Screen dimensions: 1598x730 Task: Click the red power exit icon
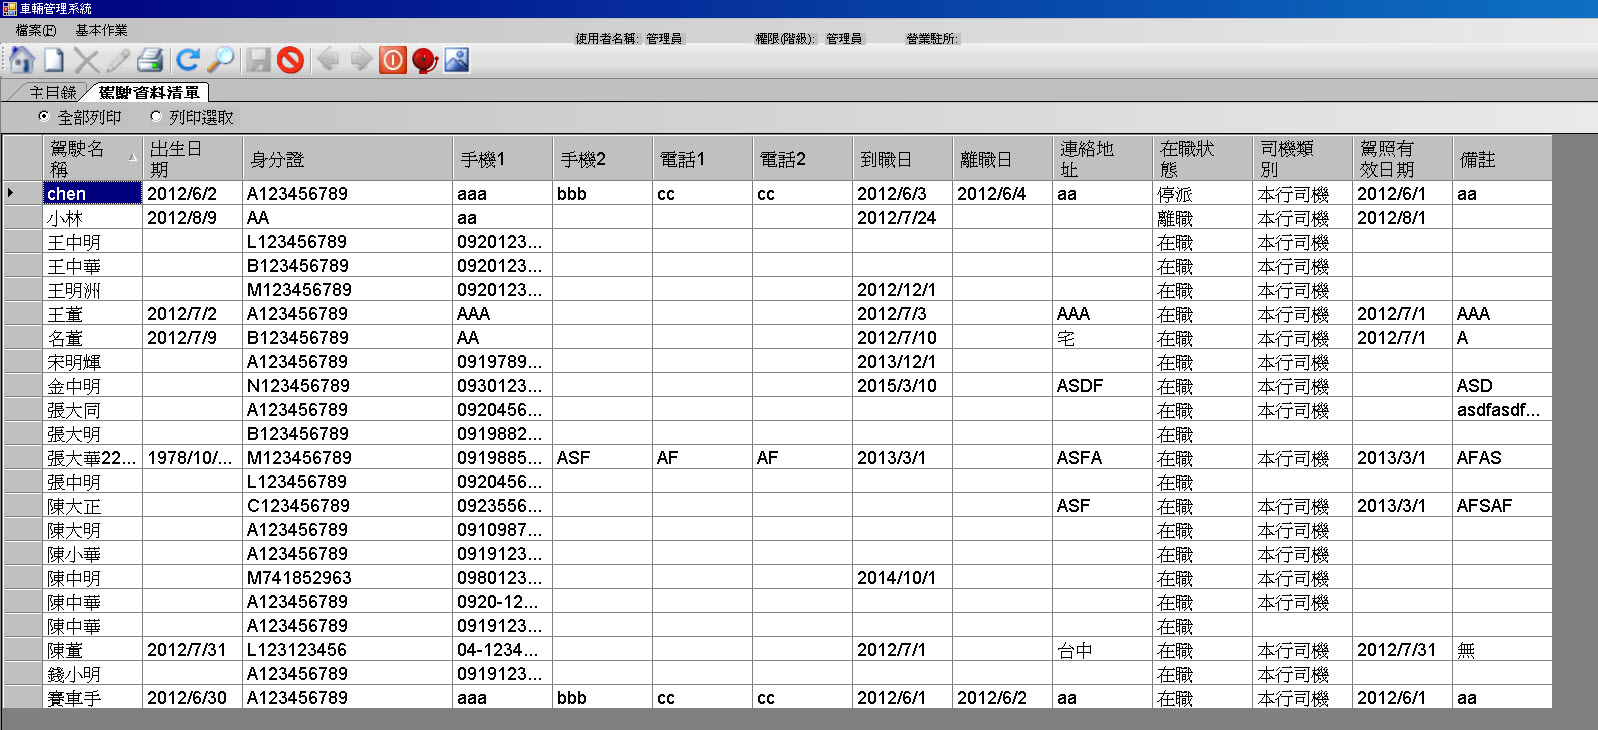click(393, 60)
